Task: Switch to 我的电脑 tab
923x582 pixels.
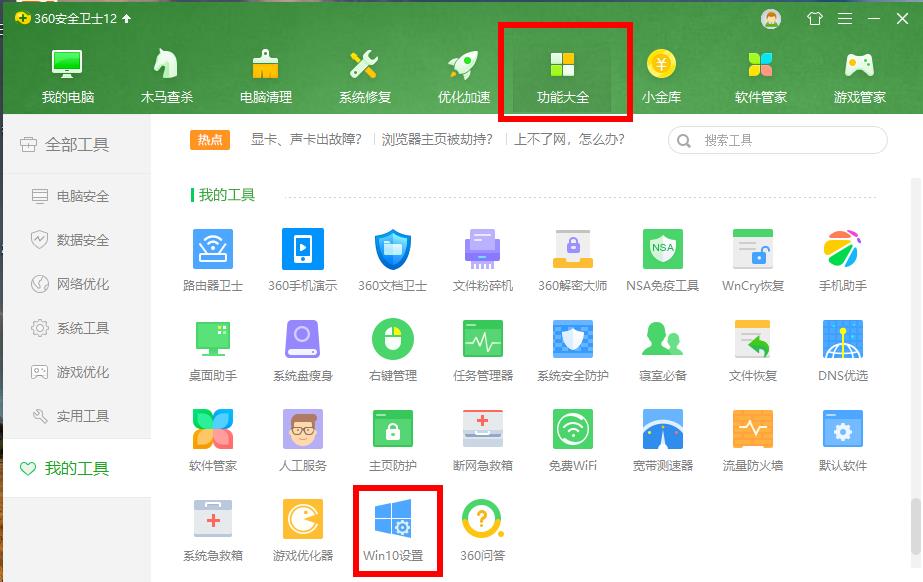Action: point(68,77)
